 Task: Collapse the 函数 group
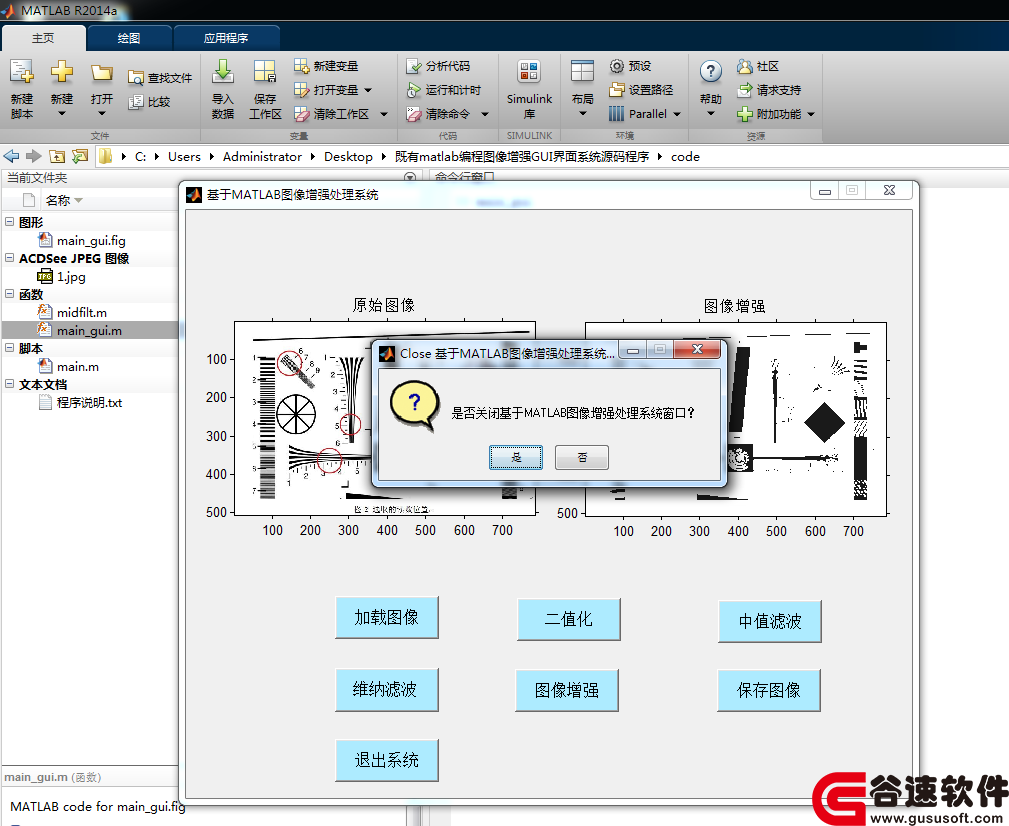10,294
